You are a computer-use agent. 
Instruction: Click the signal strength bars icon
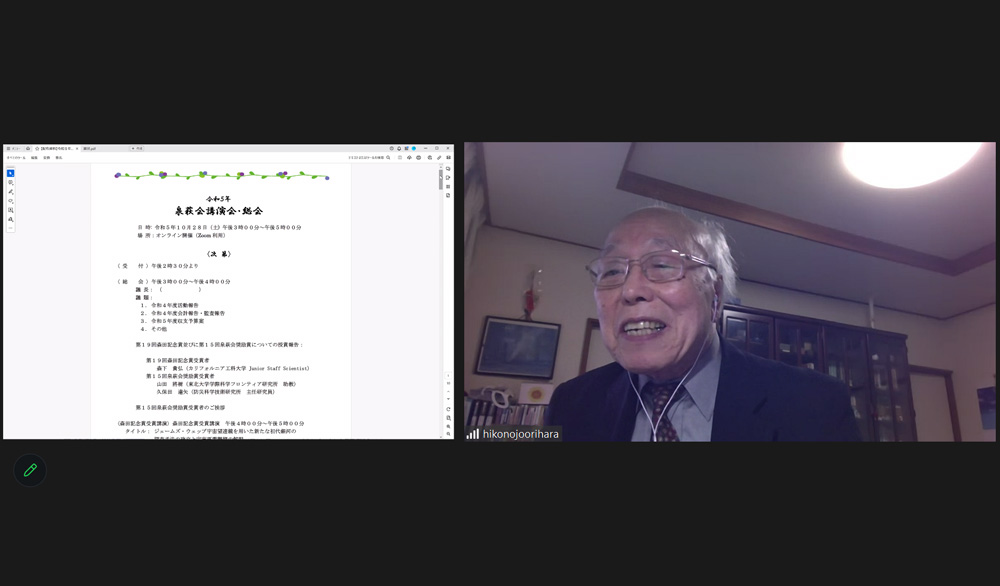coord(473,434)
